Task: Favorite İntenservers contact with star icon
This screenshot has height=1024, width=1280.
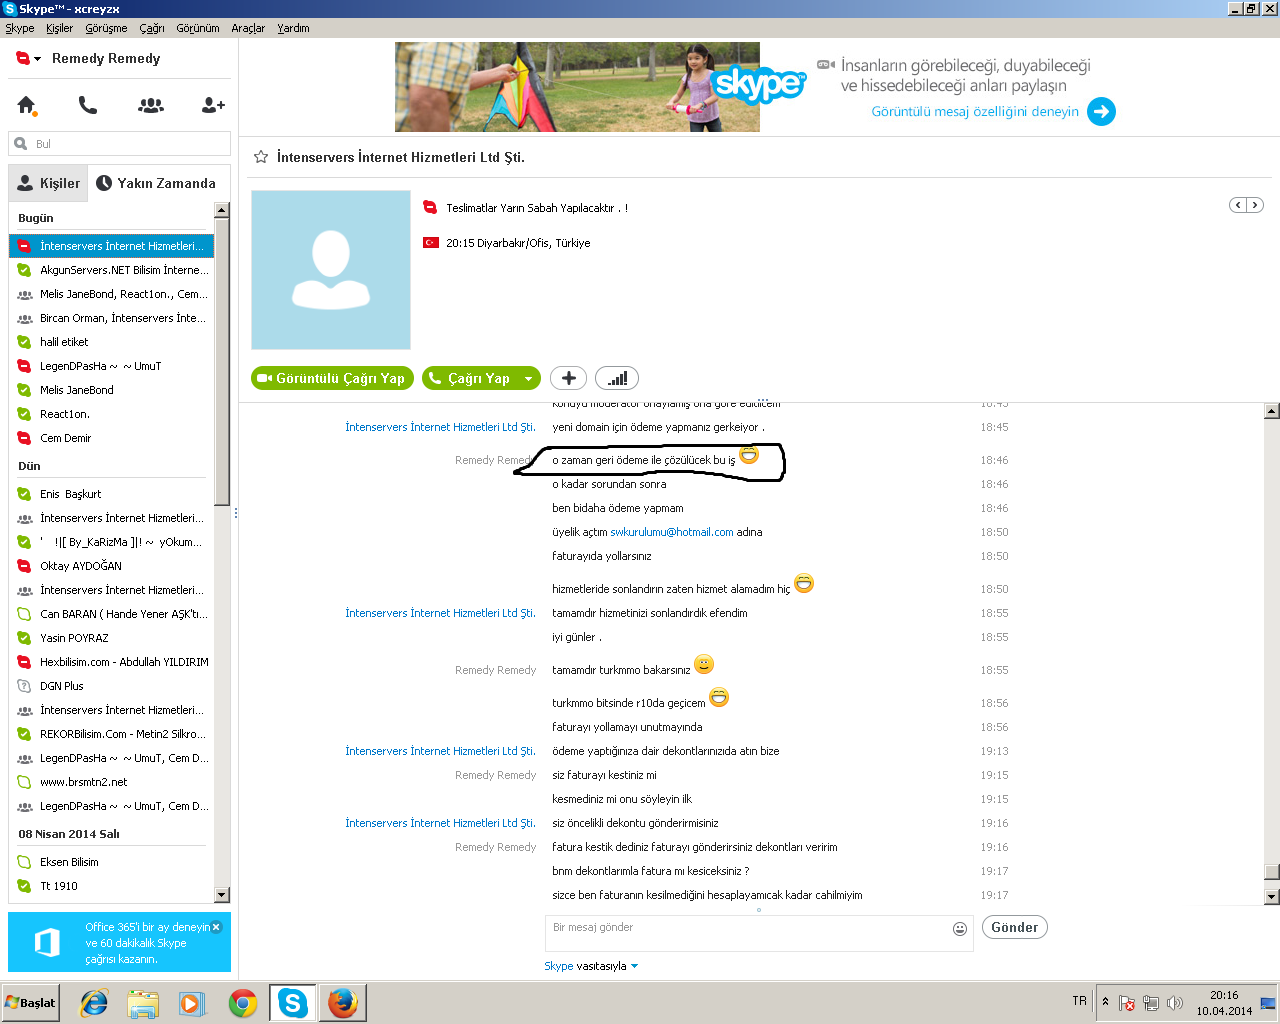Action: tap(261, 157)
